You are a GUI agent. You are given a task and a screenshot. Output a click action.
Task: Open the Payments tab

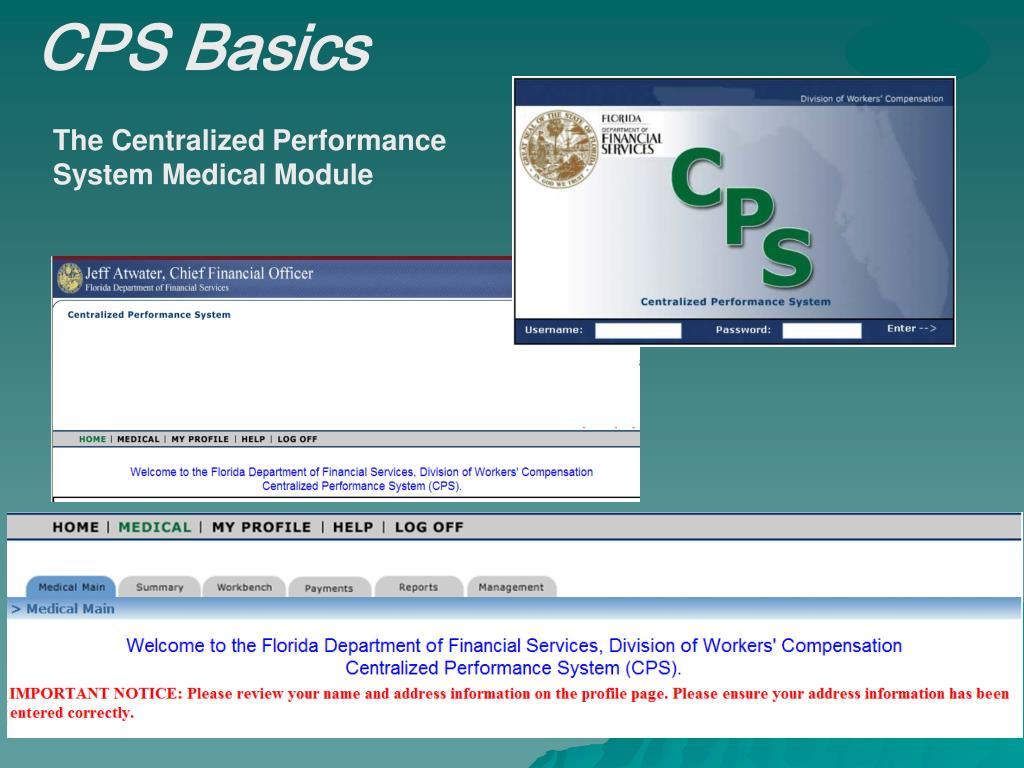pos(329,588)
